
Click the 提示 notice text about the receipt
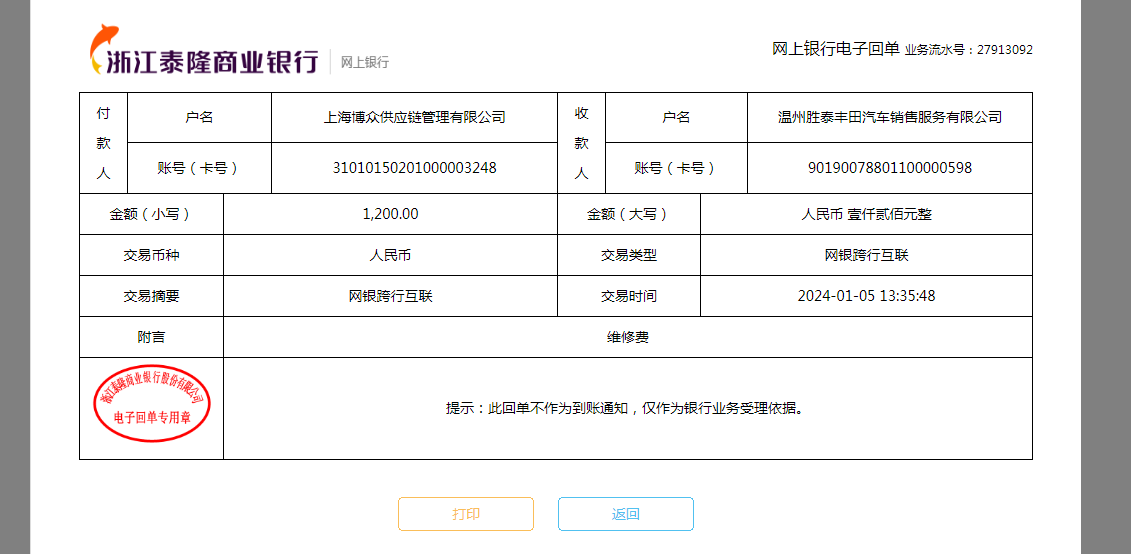(x=625, y=408)
